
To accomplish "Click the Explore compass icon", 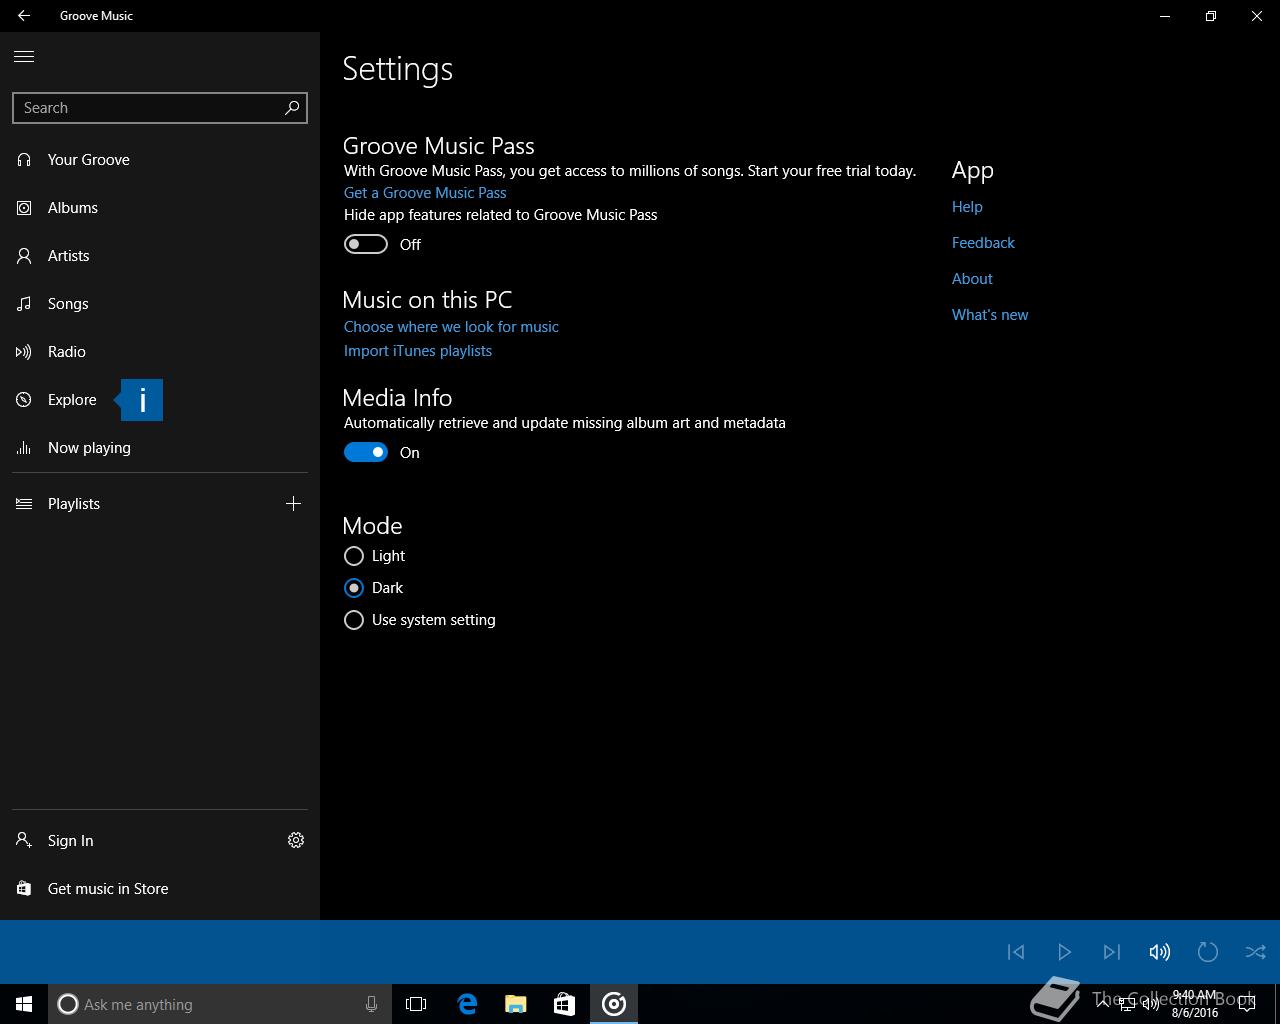I will pyautogui.click(x=24, y=400).
